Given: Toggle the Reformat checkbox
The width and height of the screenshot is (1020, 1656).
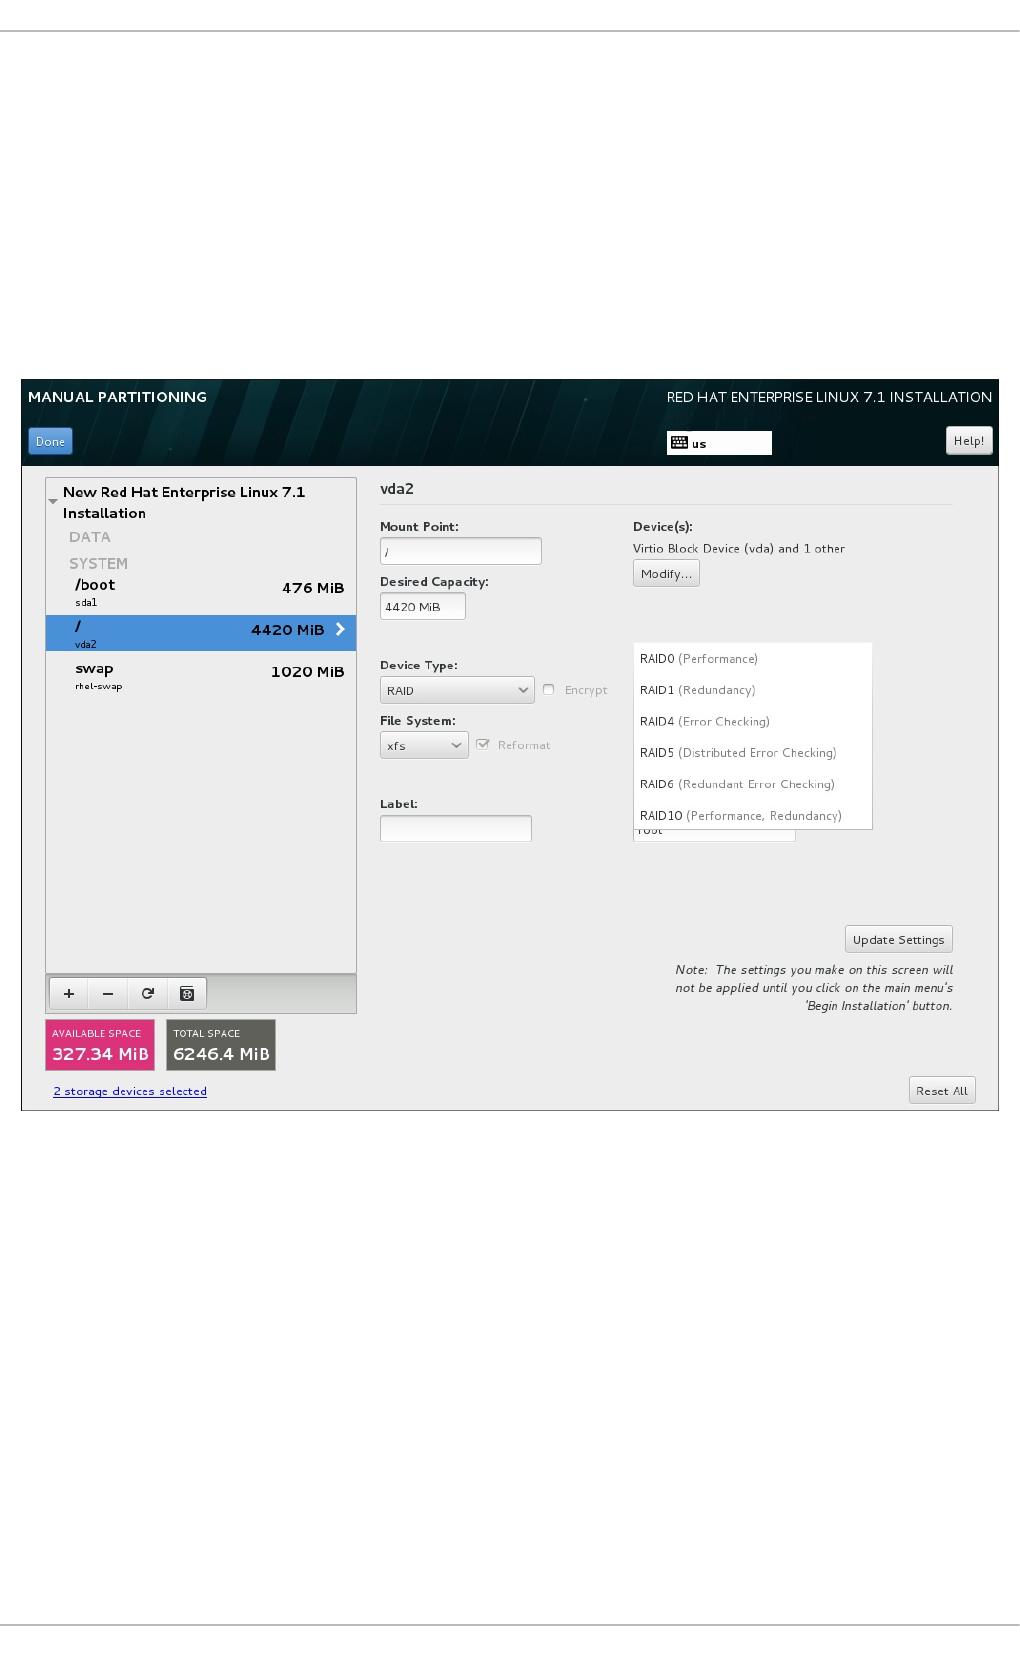Looking at the screenshot, I should [483, 744].
